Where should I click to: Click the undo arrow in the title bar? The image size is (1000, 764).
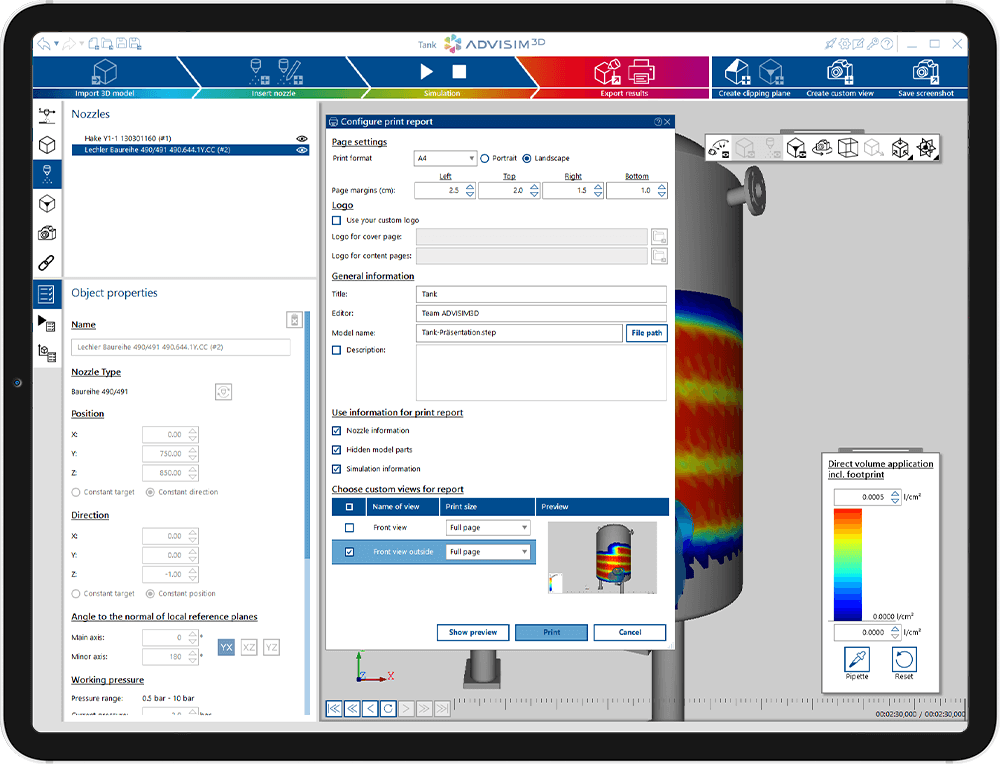(x=43, y=44)
